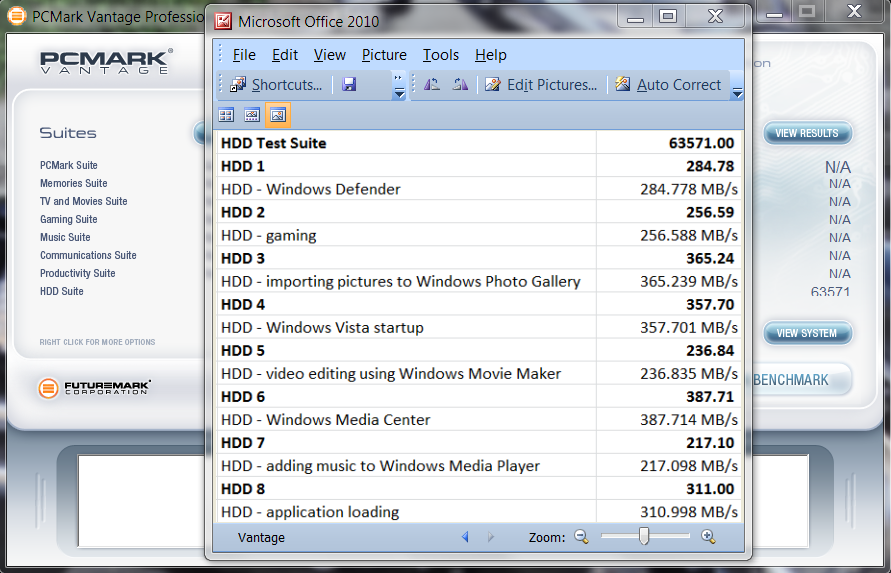
Task: Click the zoom out magnifier icon
Action: [x=582, y=537]
